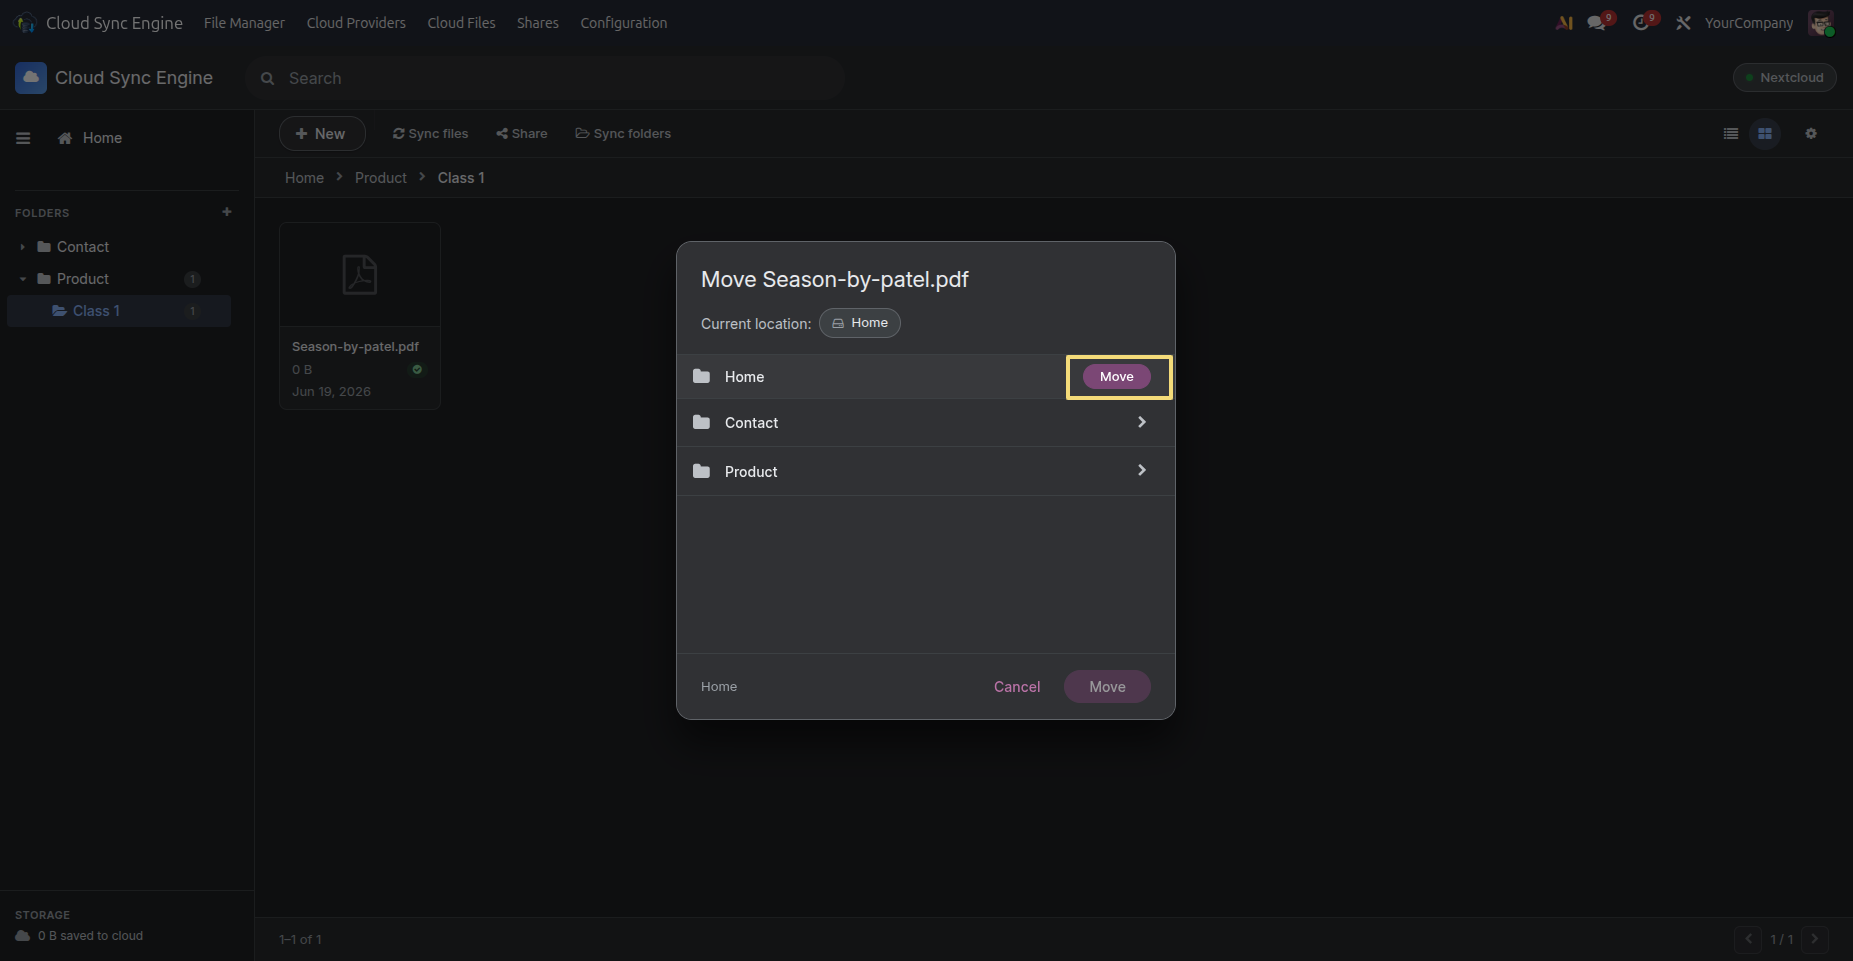Add a folder with the FOLDERS plus icon

tap(227, 212)
